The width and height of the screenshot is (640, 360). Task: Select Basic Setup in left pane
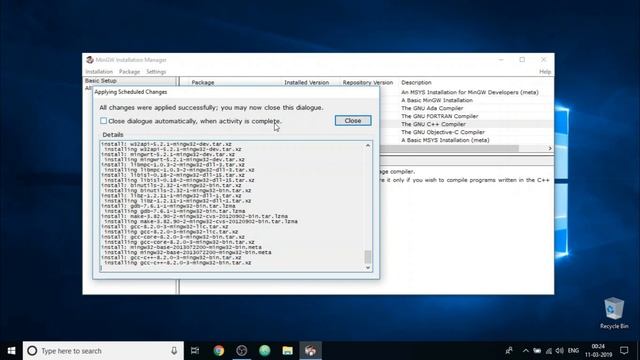101,80
